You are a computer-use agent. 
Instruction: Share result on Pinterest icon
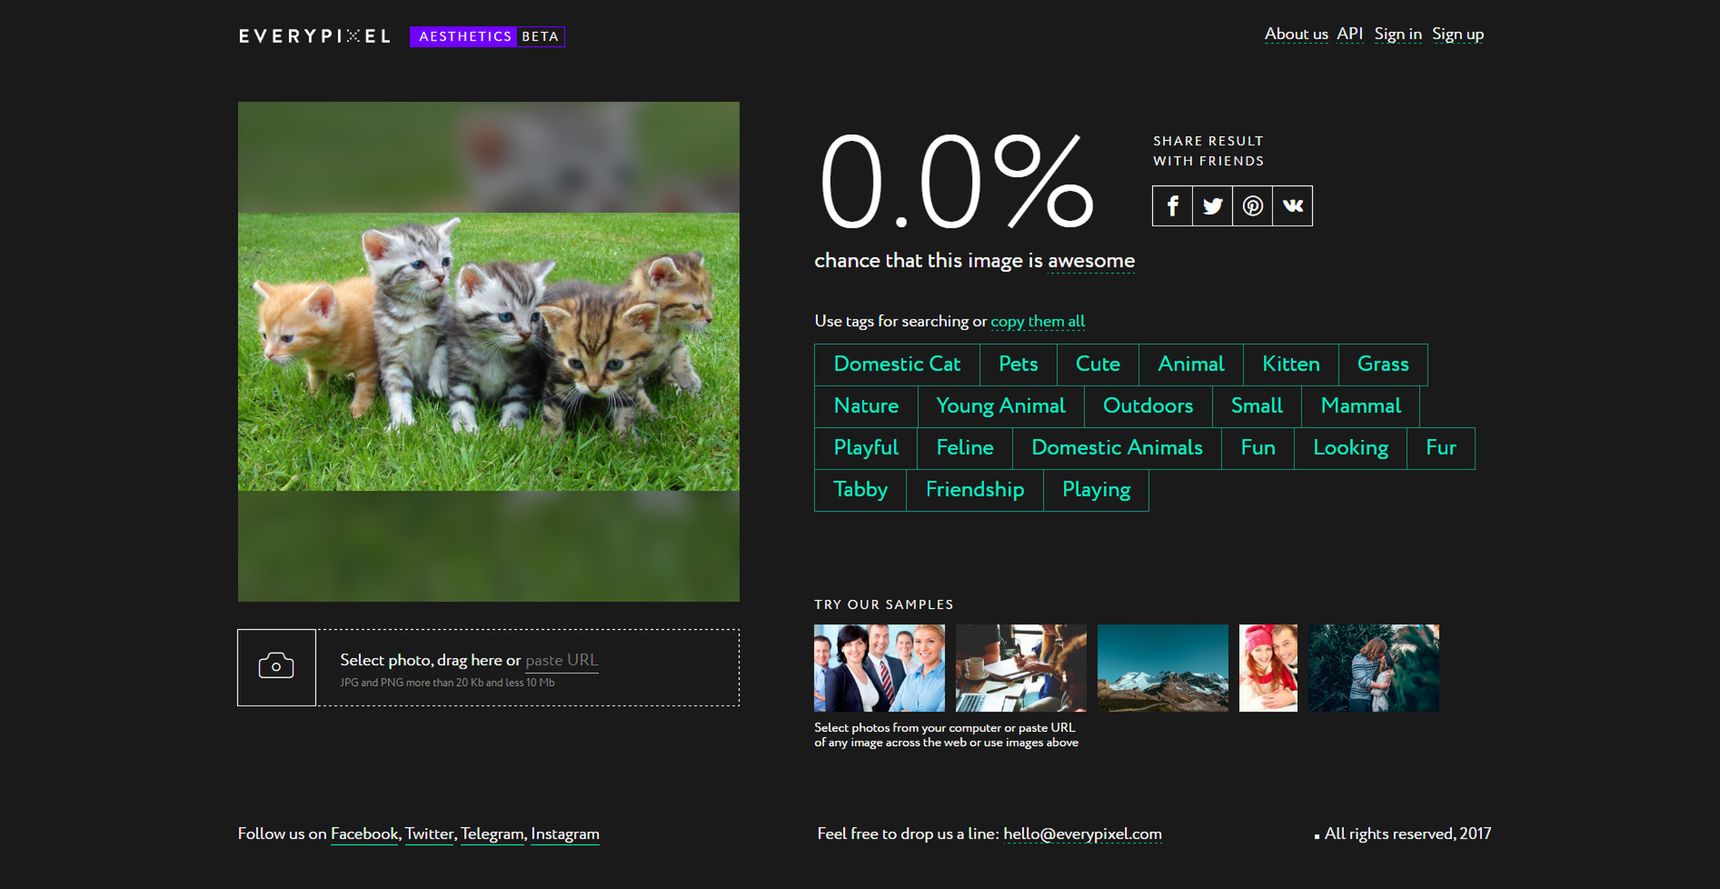[1252, 206]
